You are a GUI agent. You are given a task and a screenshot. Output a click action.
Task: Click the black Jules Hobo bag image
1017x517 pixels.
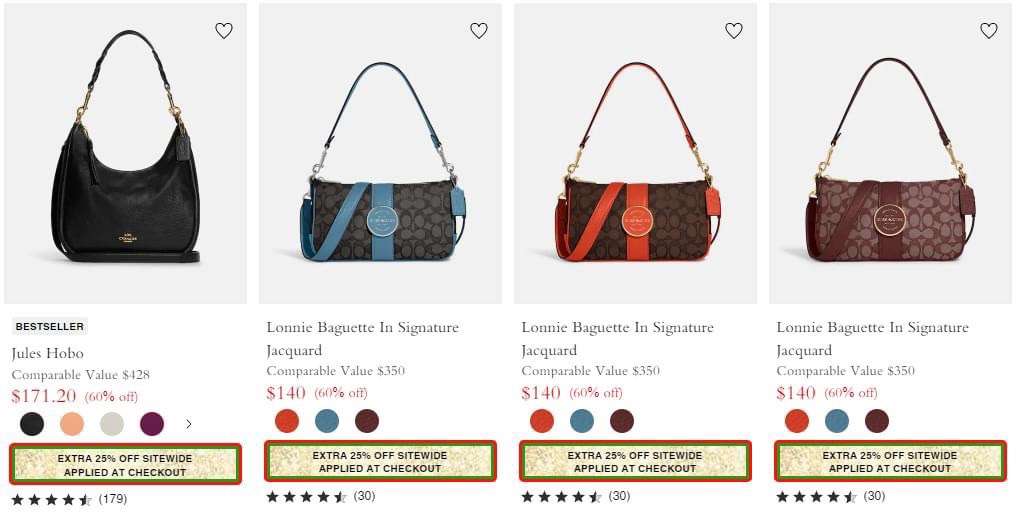click(125, 153)
